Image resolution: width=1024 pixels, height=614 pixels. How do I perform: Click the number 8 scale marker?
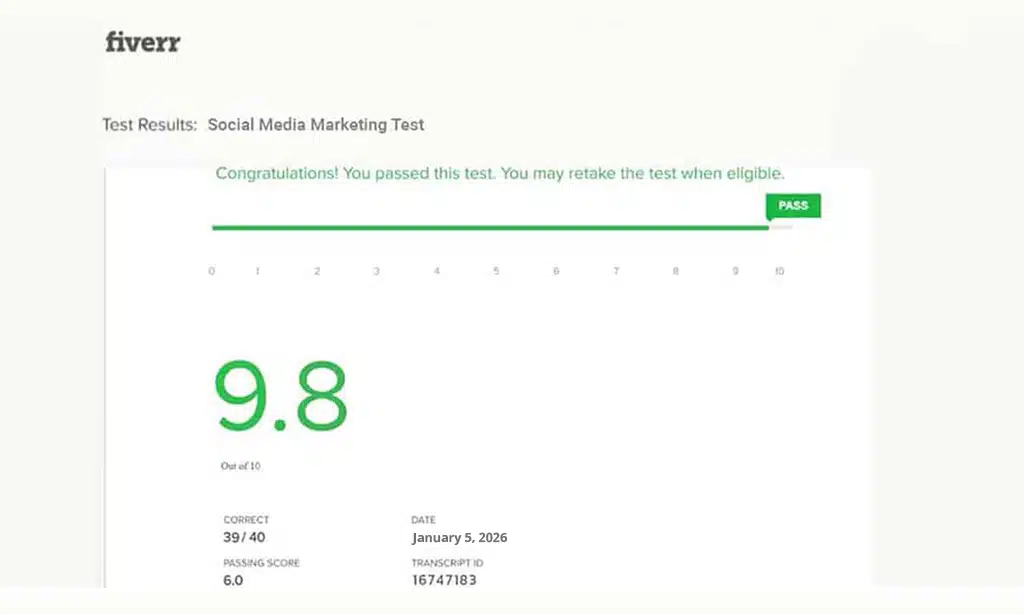[676, 270]
